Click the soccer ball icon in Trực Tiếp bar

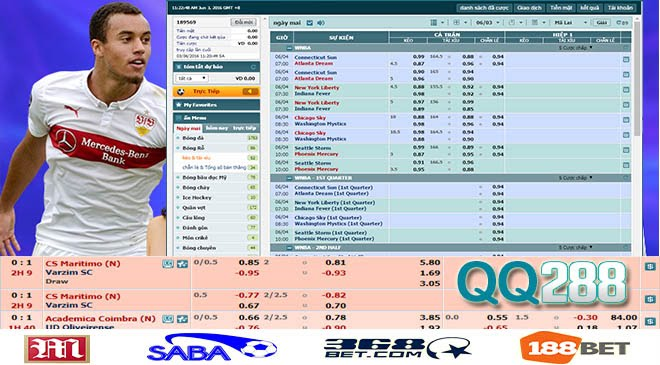pyautogui.click(x=181, y=91)
